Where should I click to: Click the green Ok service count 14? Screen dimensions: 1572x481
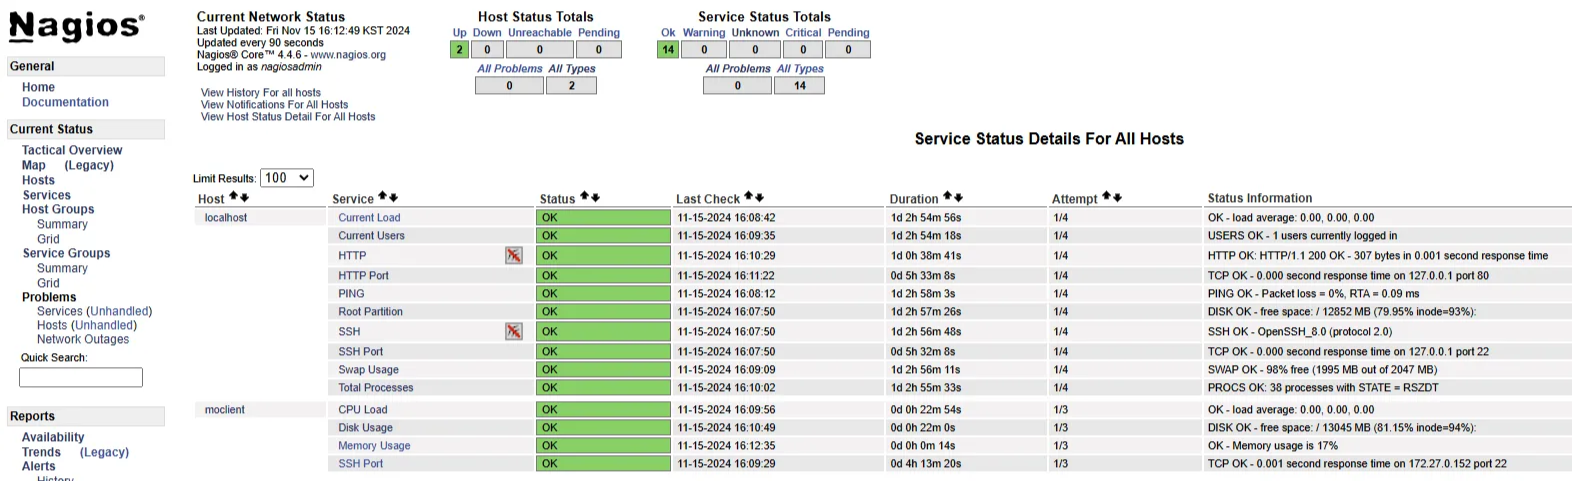[x=667, y=49]
